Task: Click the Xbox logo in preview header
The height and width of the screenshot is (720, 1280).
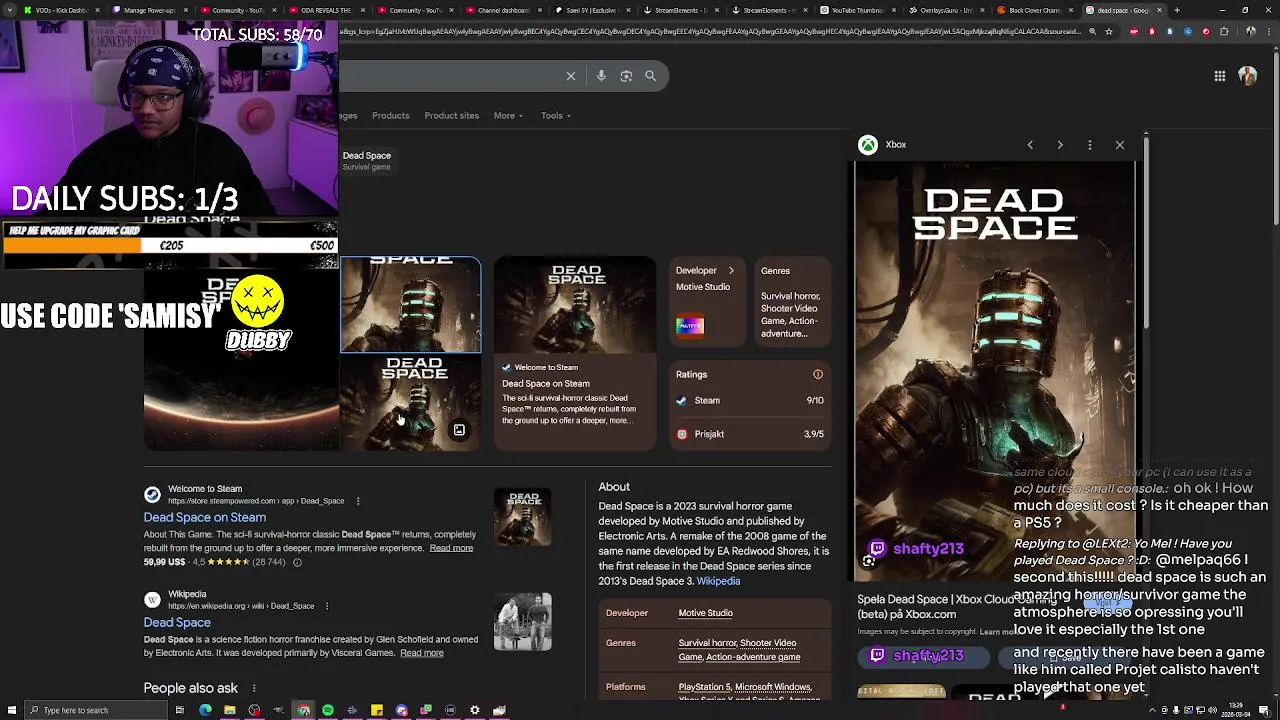Action: 868,145
